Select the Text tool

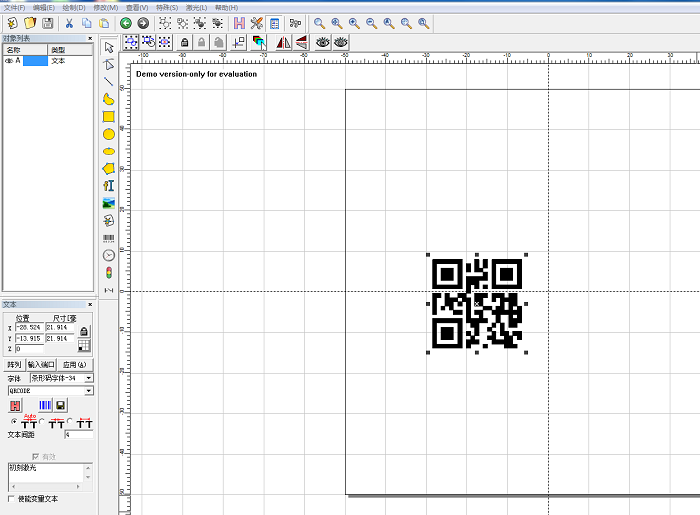(x=109, y=186)
